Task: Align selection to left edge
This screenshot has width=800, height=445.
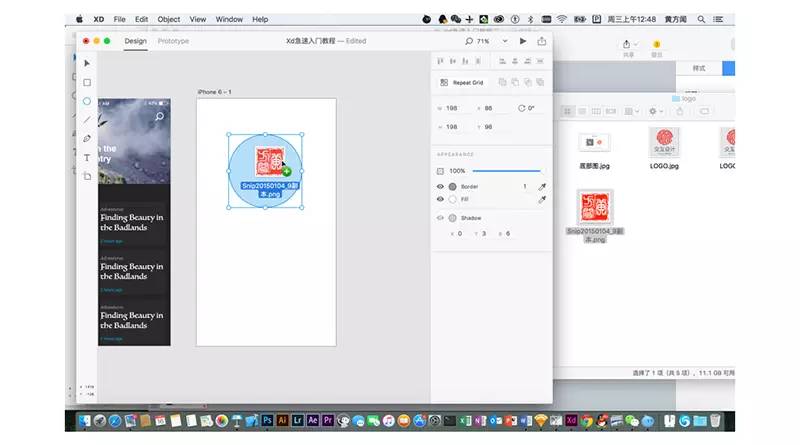Action: point(503,61)
